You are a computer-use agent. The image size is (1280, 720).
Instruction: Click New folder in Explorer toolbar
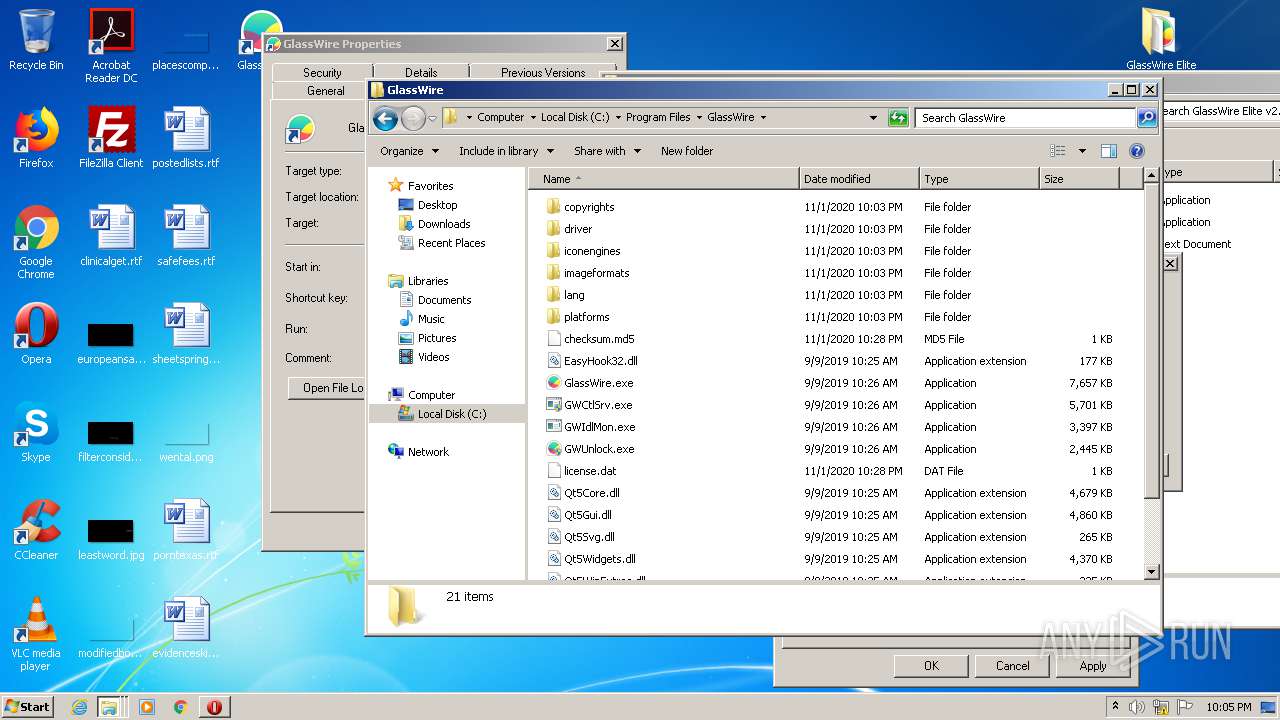[x=687, y=151]
